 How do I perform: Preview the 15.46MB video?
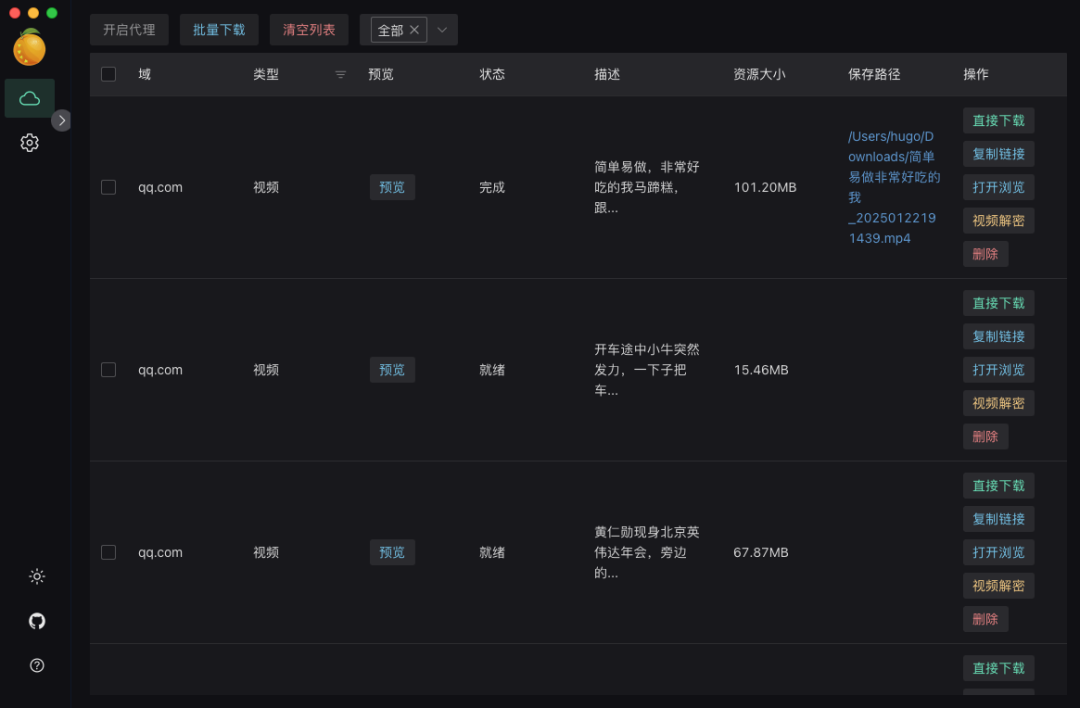point(392,370)
